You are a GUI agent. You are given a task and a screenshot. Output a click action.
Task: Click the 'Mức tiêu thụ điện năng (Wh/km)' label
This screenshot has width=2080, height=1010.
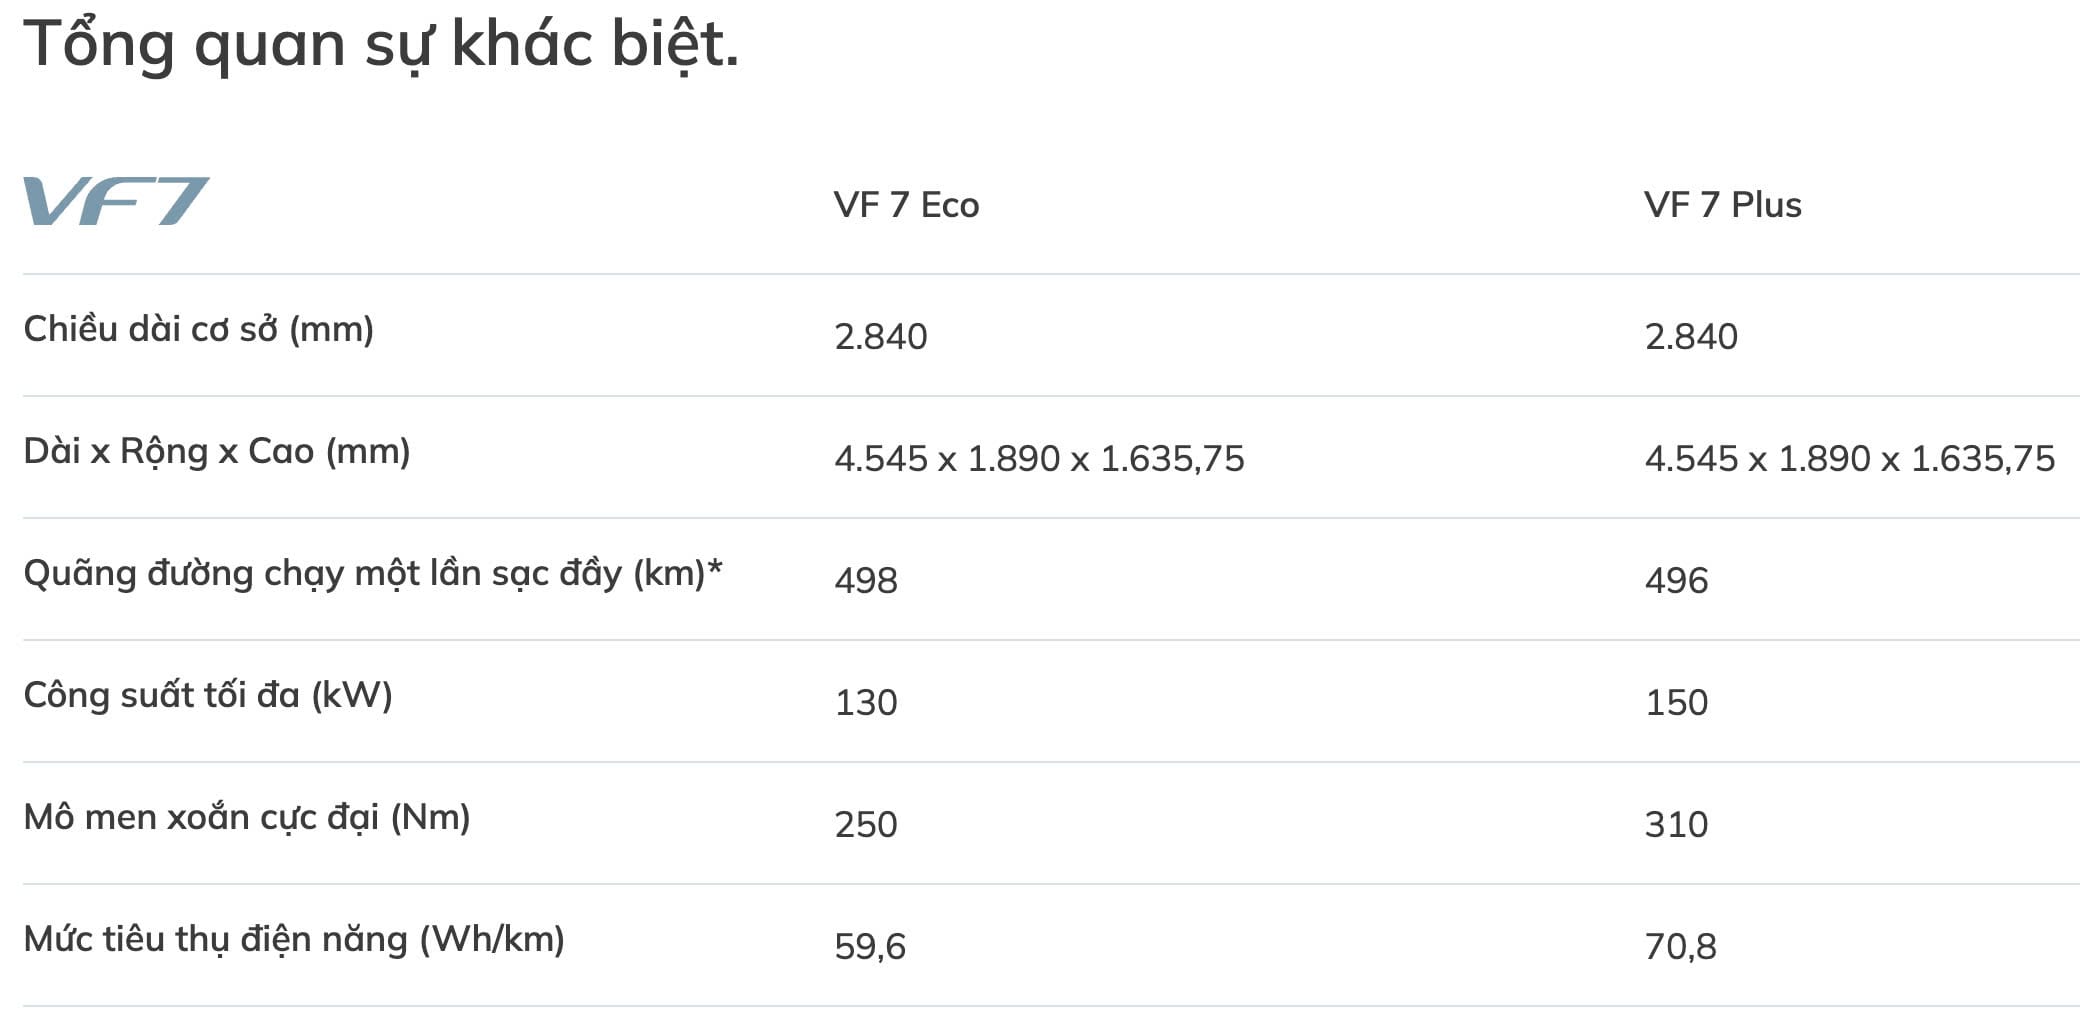pos(293,939)
